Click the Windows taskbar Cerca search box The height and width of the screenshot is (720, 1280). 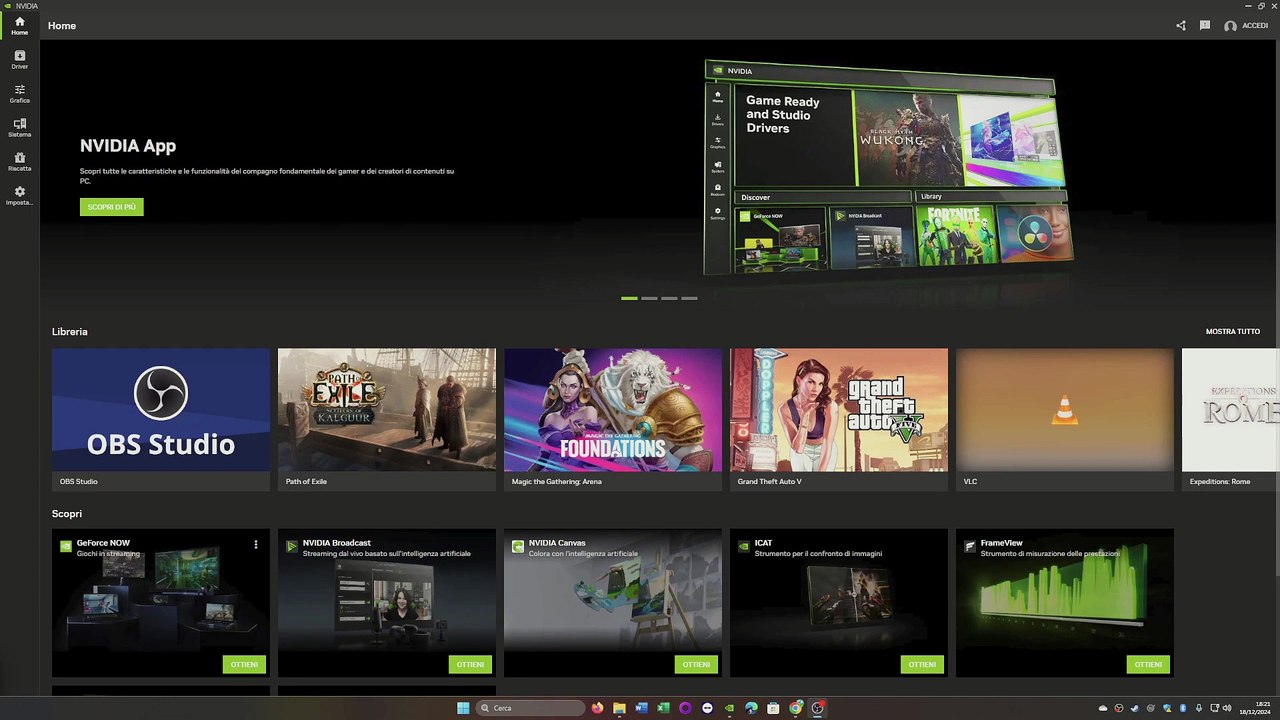click(x=530, y=708)
